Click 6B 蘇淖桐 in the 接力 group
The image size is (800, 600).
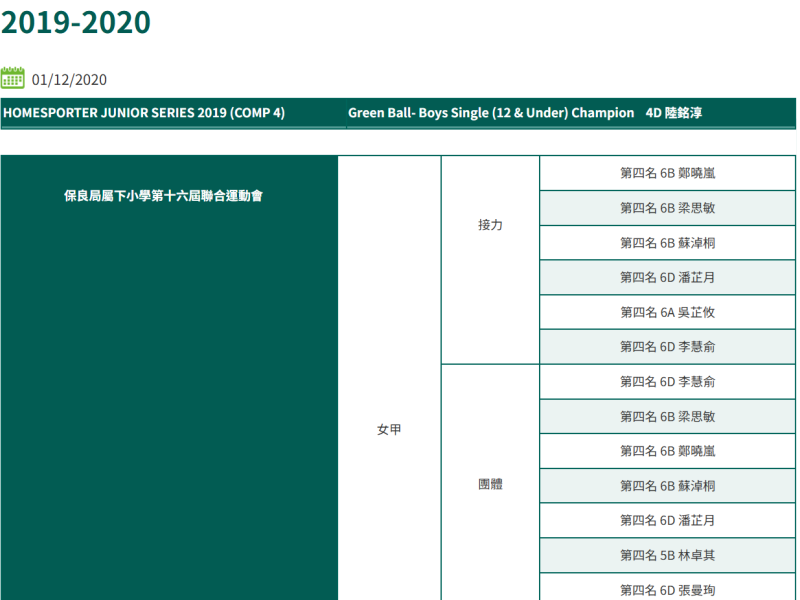(x=667, y=243)
